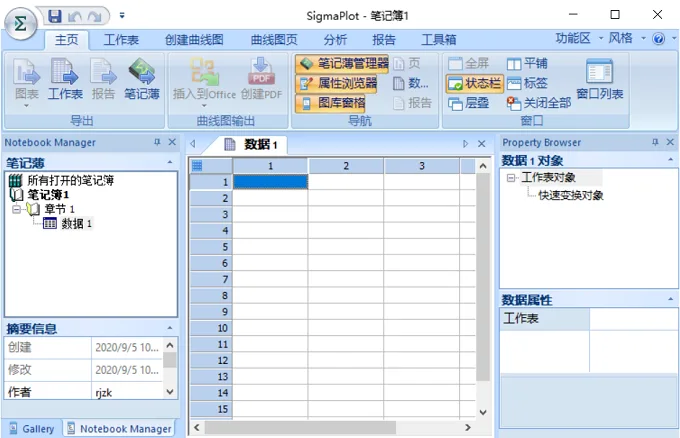The height and width of the screenshot is (438, 680).
Task: Click the highlighted cell in row 1 column 1
Action: coord(270,182)
